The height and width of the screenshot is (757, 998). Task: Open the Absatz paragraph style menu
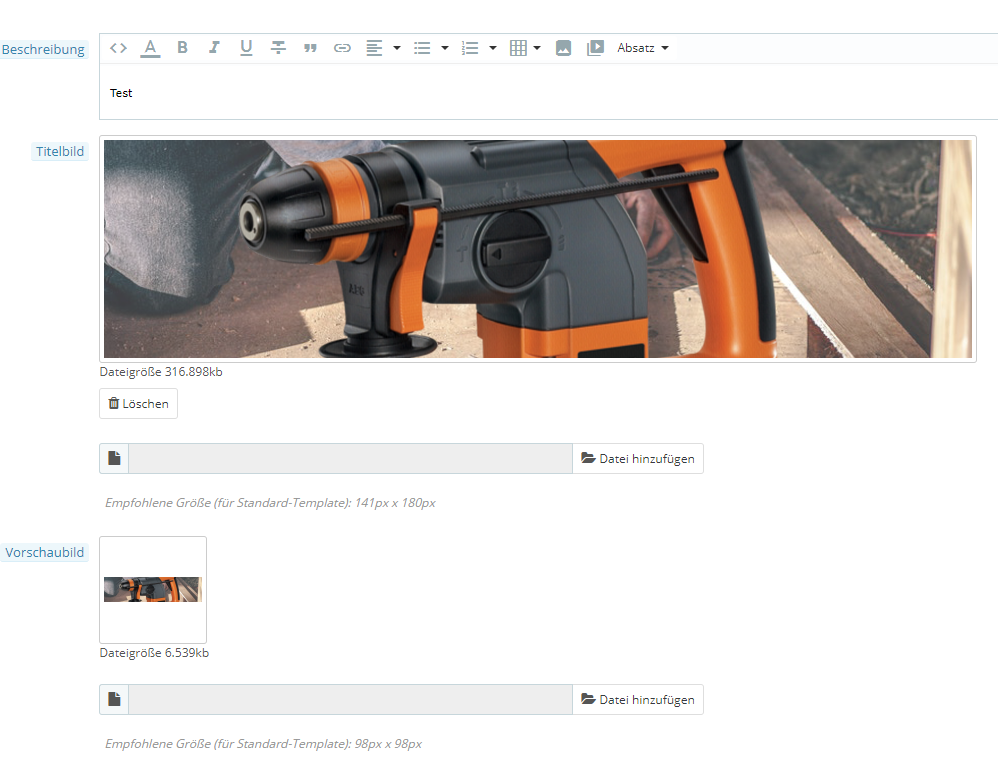click(643, 48)
